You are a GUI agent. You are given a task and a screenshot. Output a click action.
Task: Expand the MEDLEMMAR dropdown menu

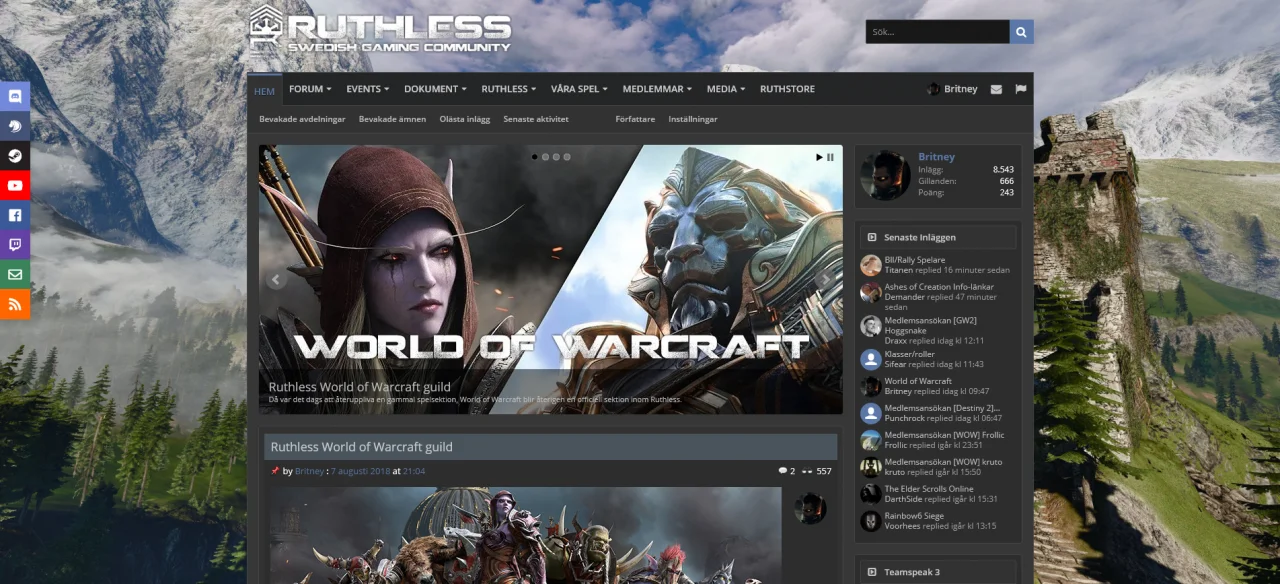point(657,89)
